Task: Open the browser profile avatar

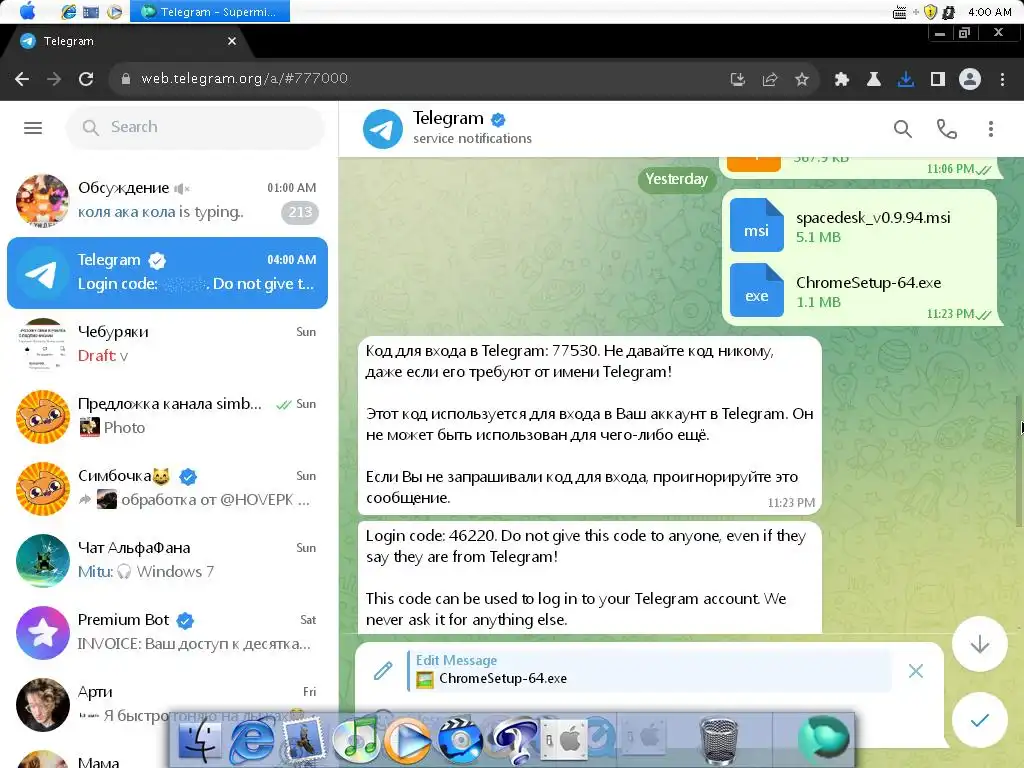Action: click(x=970, y=79)
